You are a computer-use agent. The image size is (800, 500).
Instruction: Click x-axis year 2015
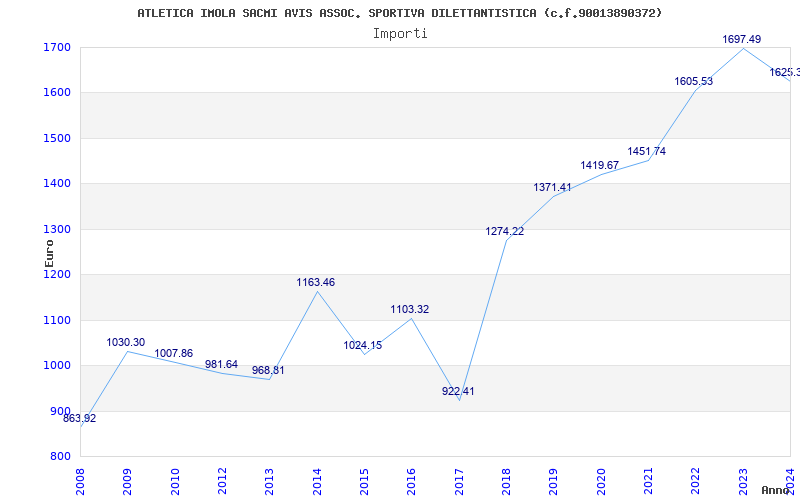pyautogui.click(x=364, y=482)
